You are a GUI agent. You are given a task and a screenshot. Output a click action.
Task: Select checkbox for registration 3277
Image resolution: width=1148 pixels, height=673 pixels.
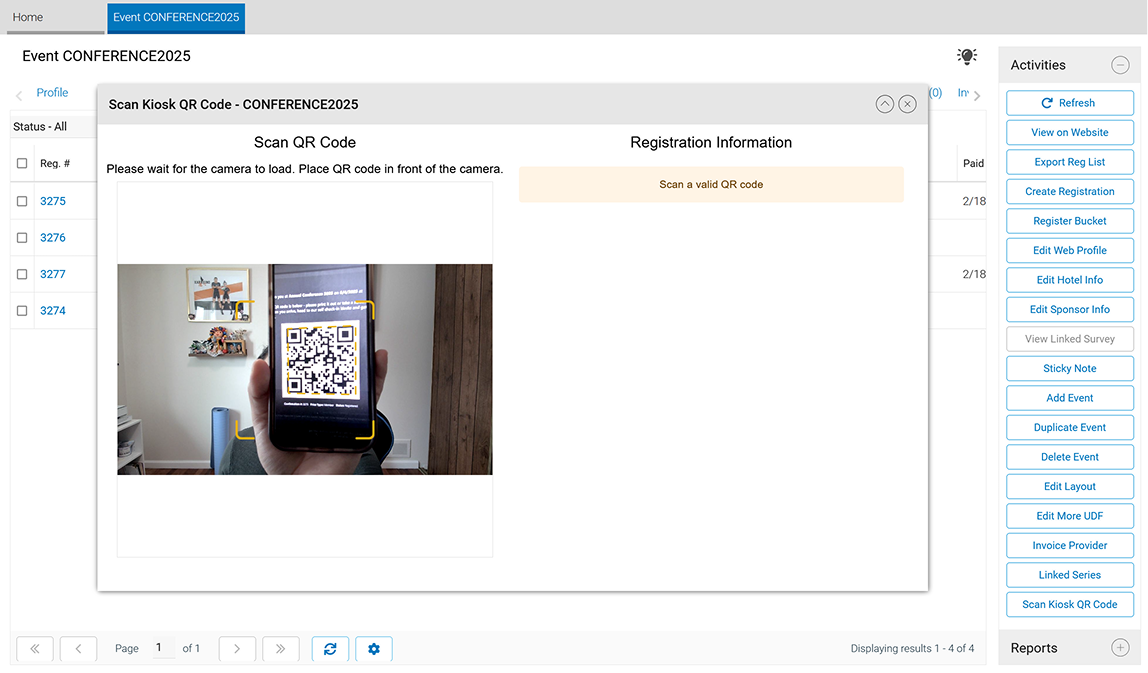[22, 274]
